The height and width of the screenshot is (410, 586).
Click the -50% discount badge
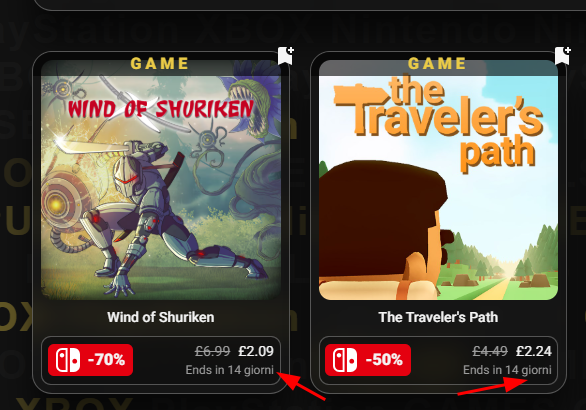[x=368, y=360]
